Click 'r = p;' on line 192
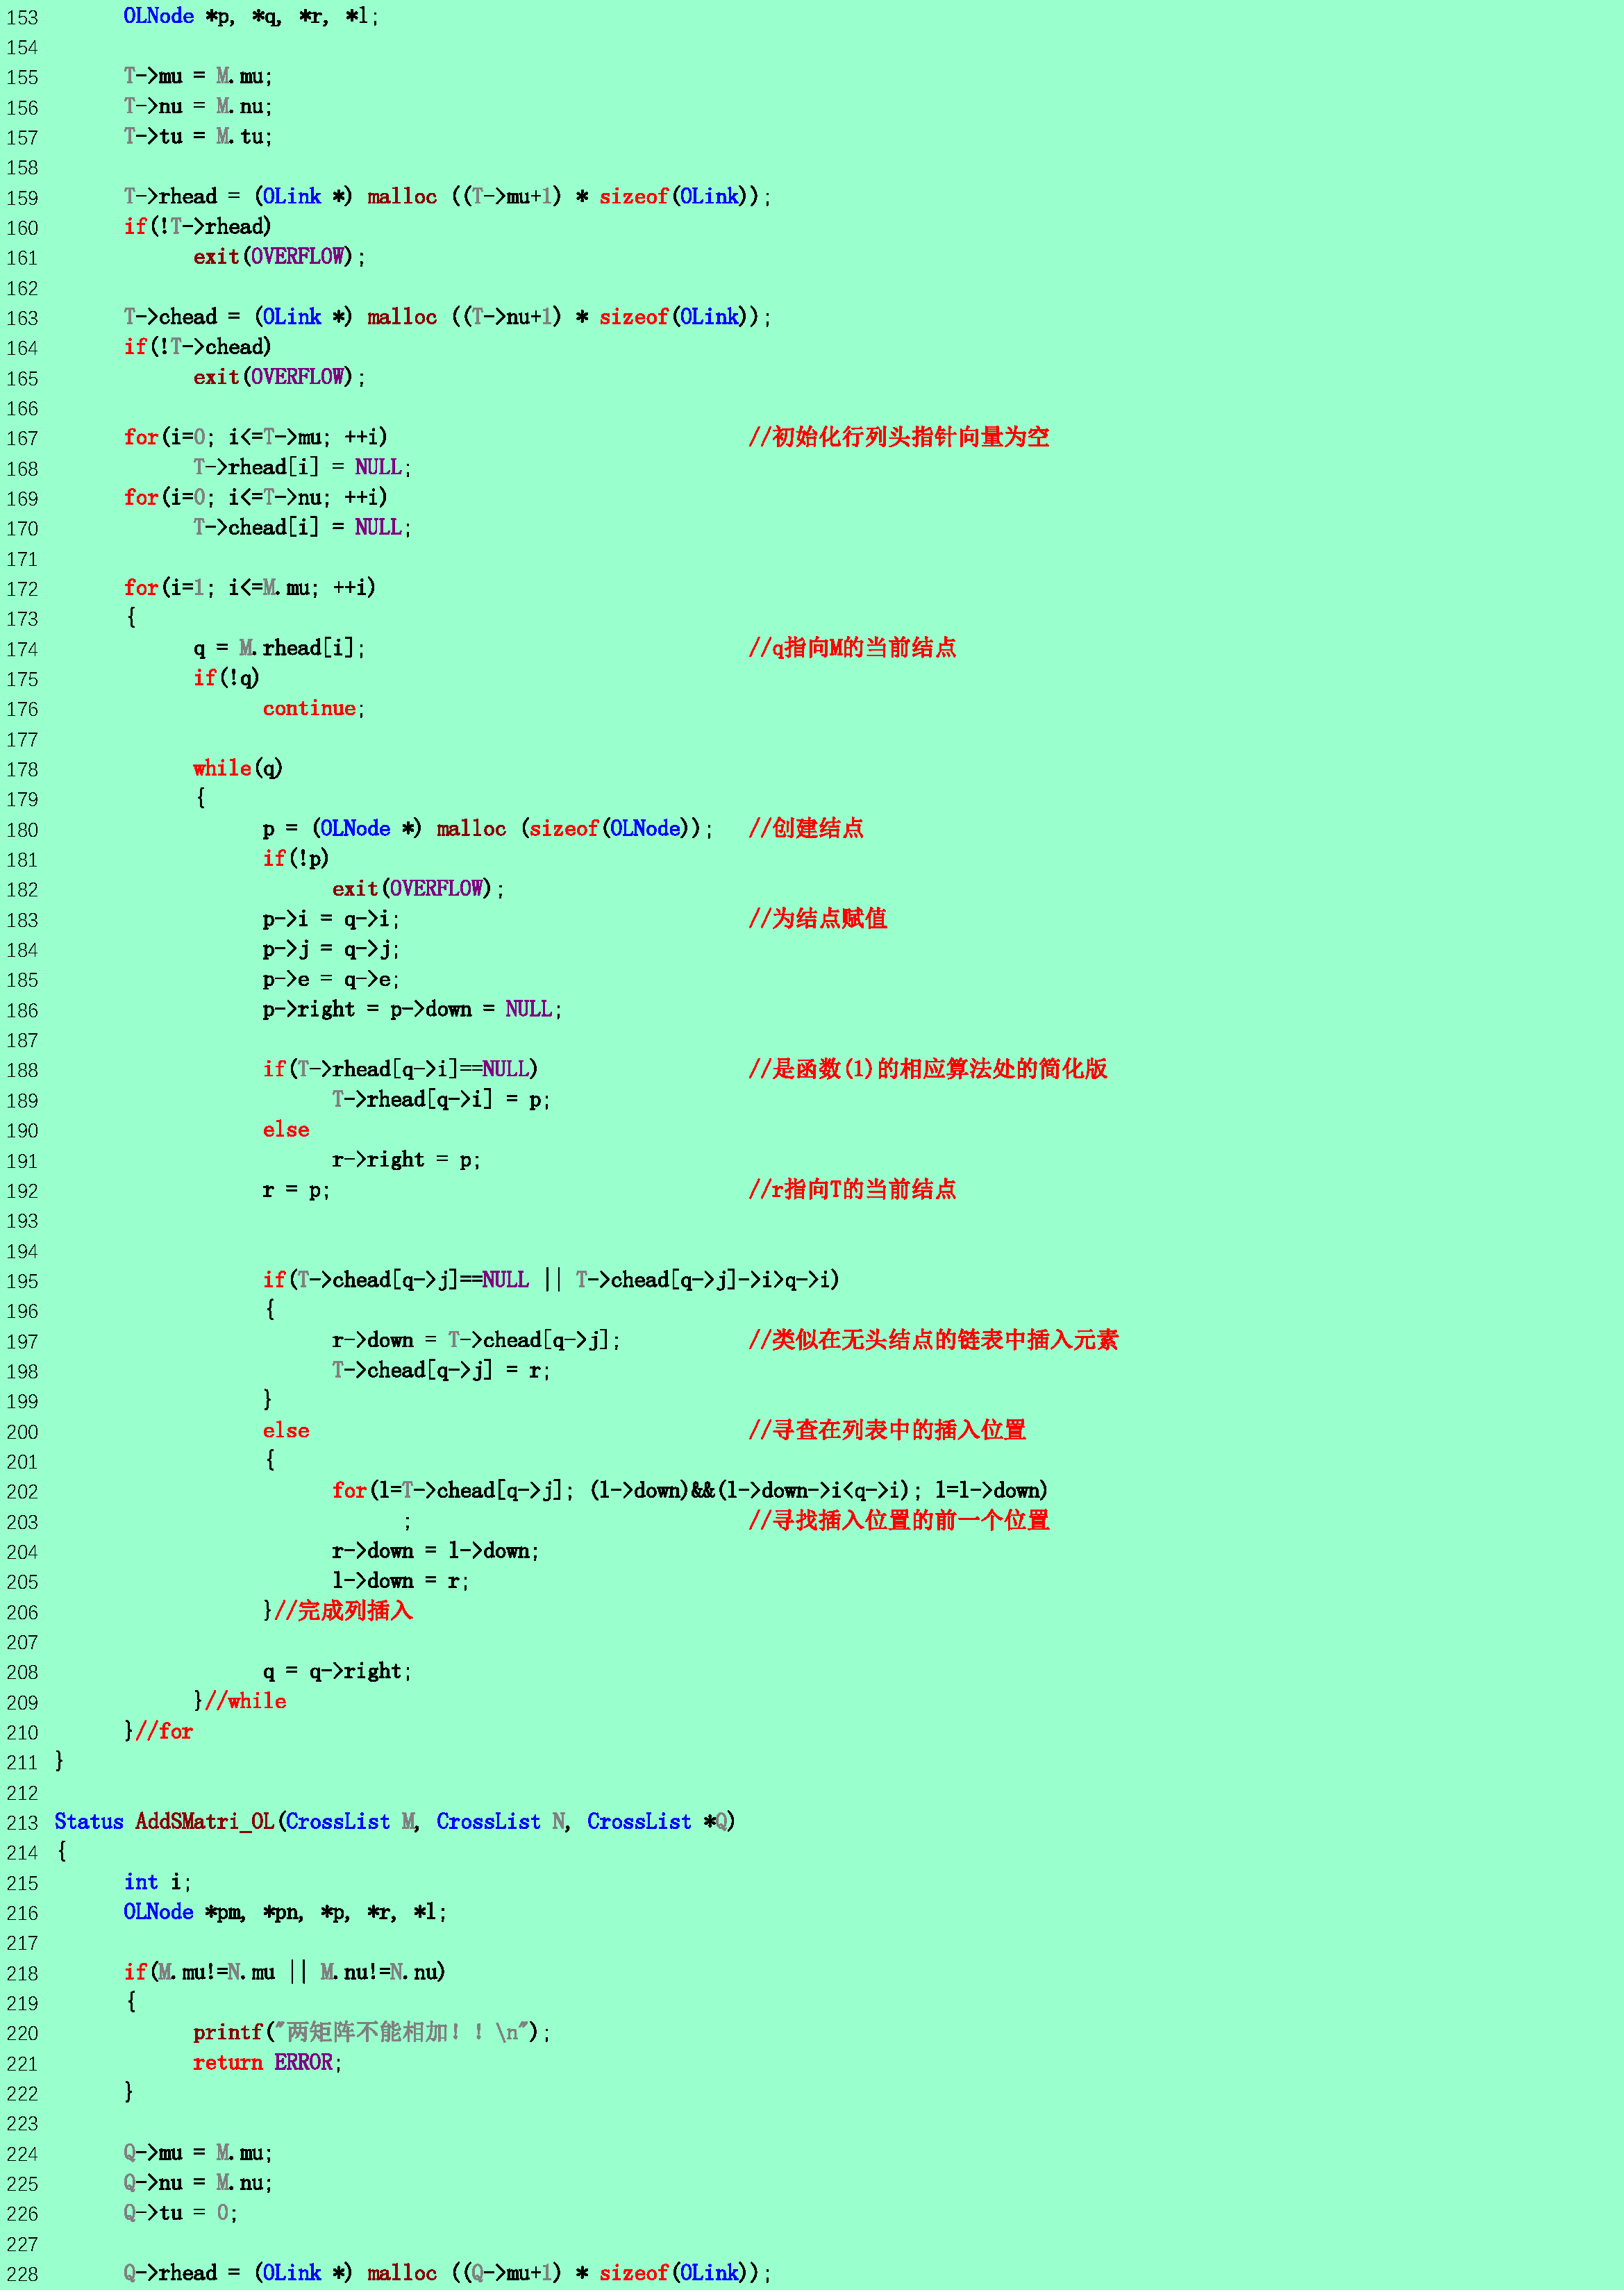Image resolution: width=1624 pixels, height=2290 pixels. point(296,1190)
